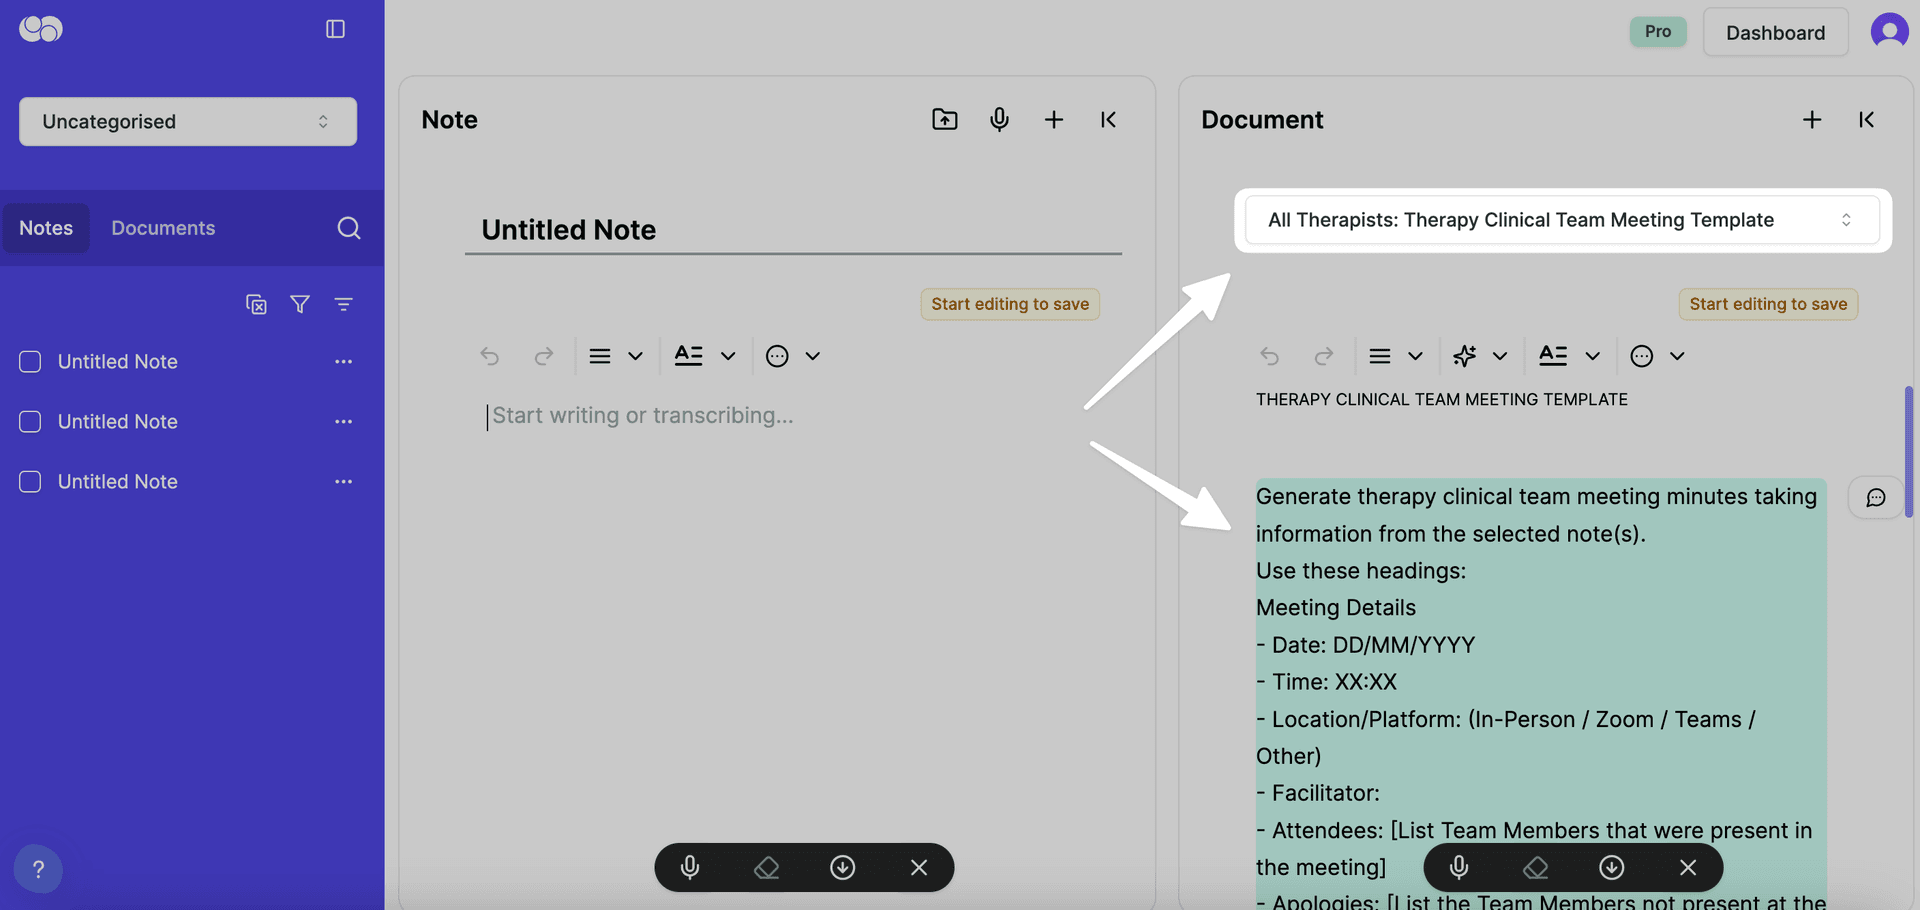Select the Notes tab
1920x910 pixels.
[x=46, y=228]
